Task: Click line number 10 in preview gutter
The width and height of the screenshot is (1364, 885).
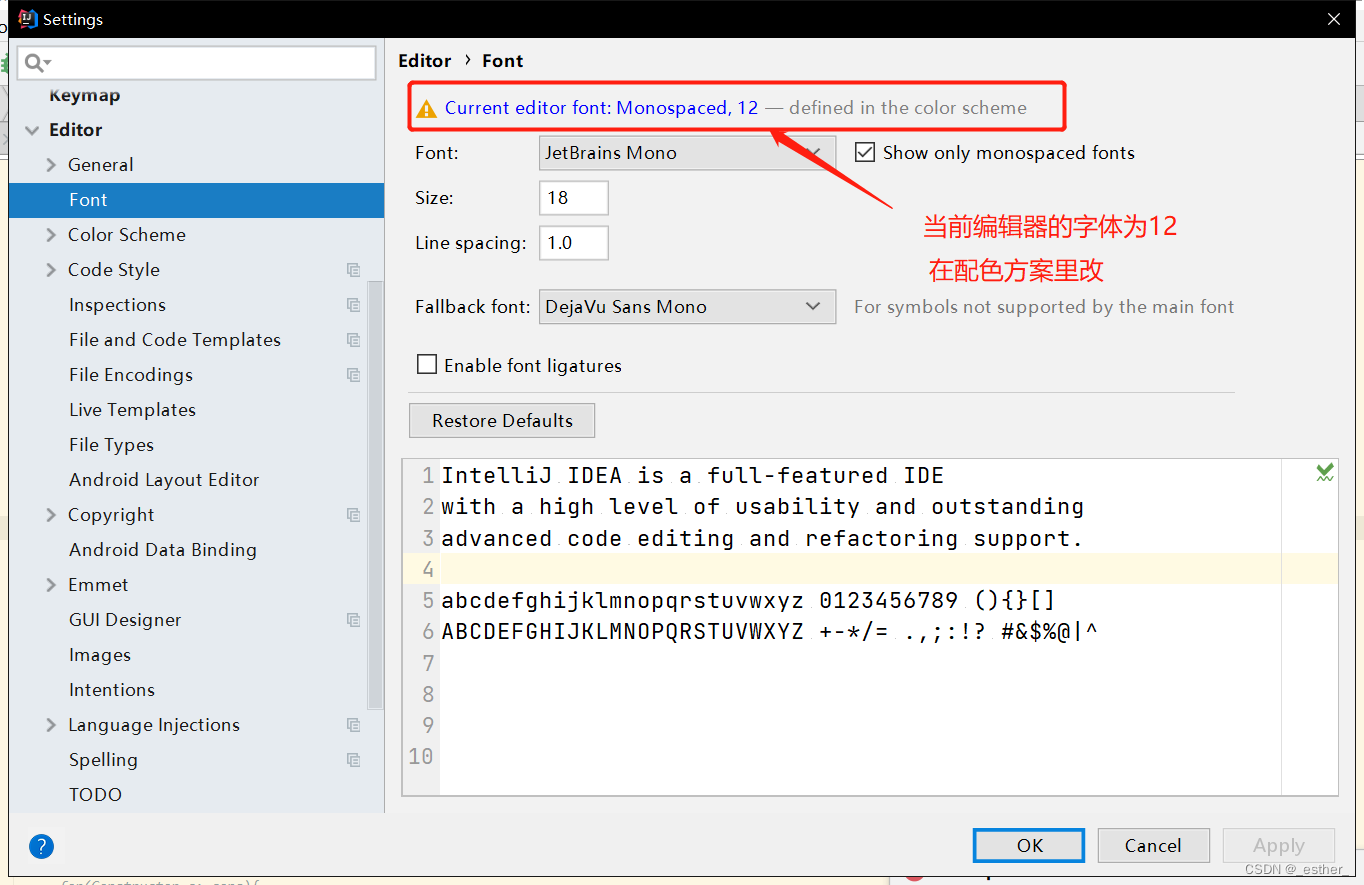Action: [x=421, y=756]
